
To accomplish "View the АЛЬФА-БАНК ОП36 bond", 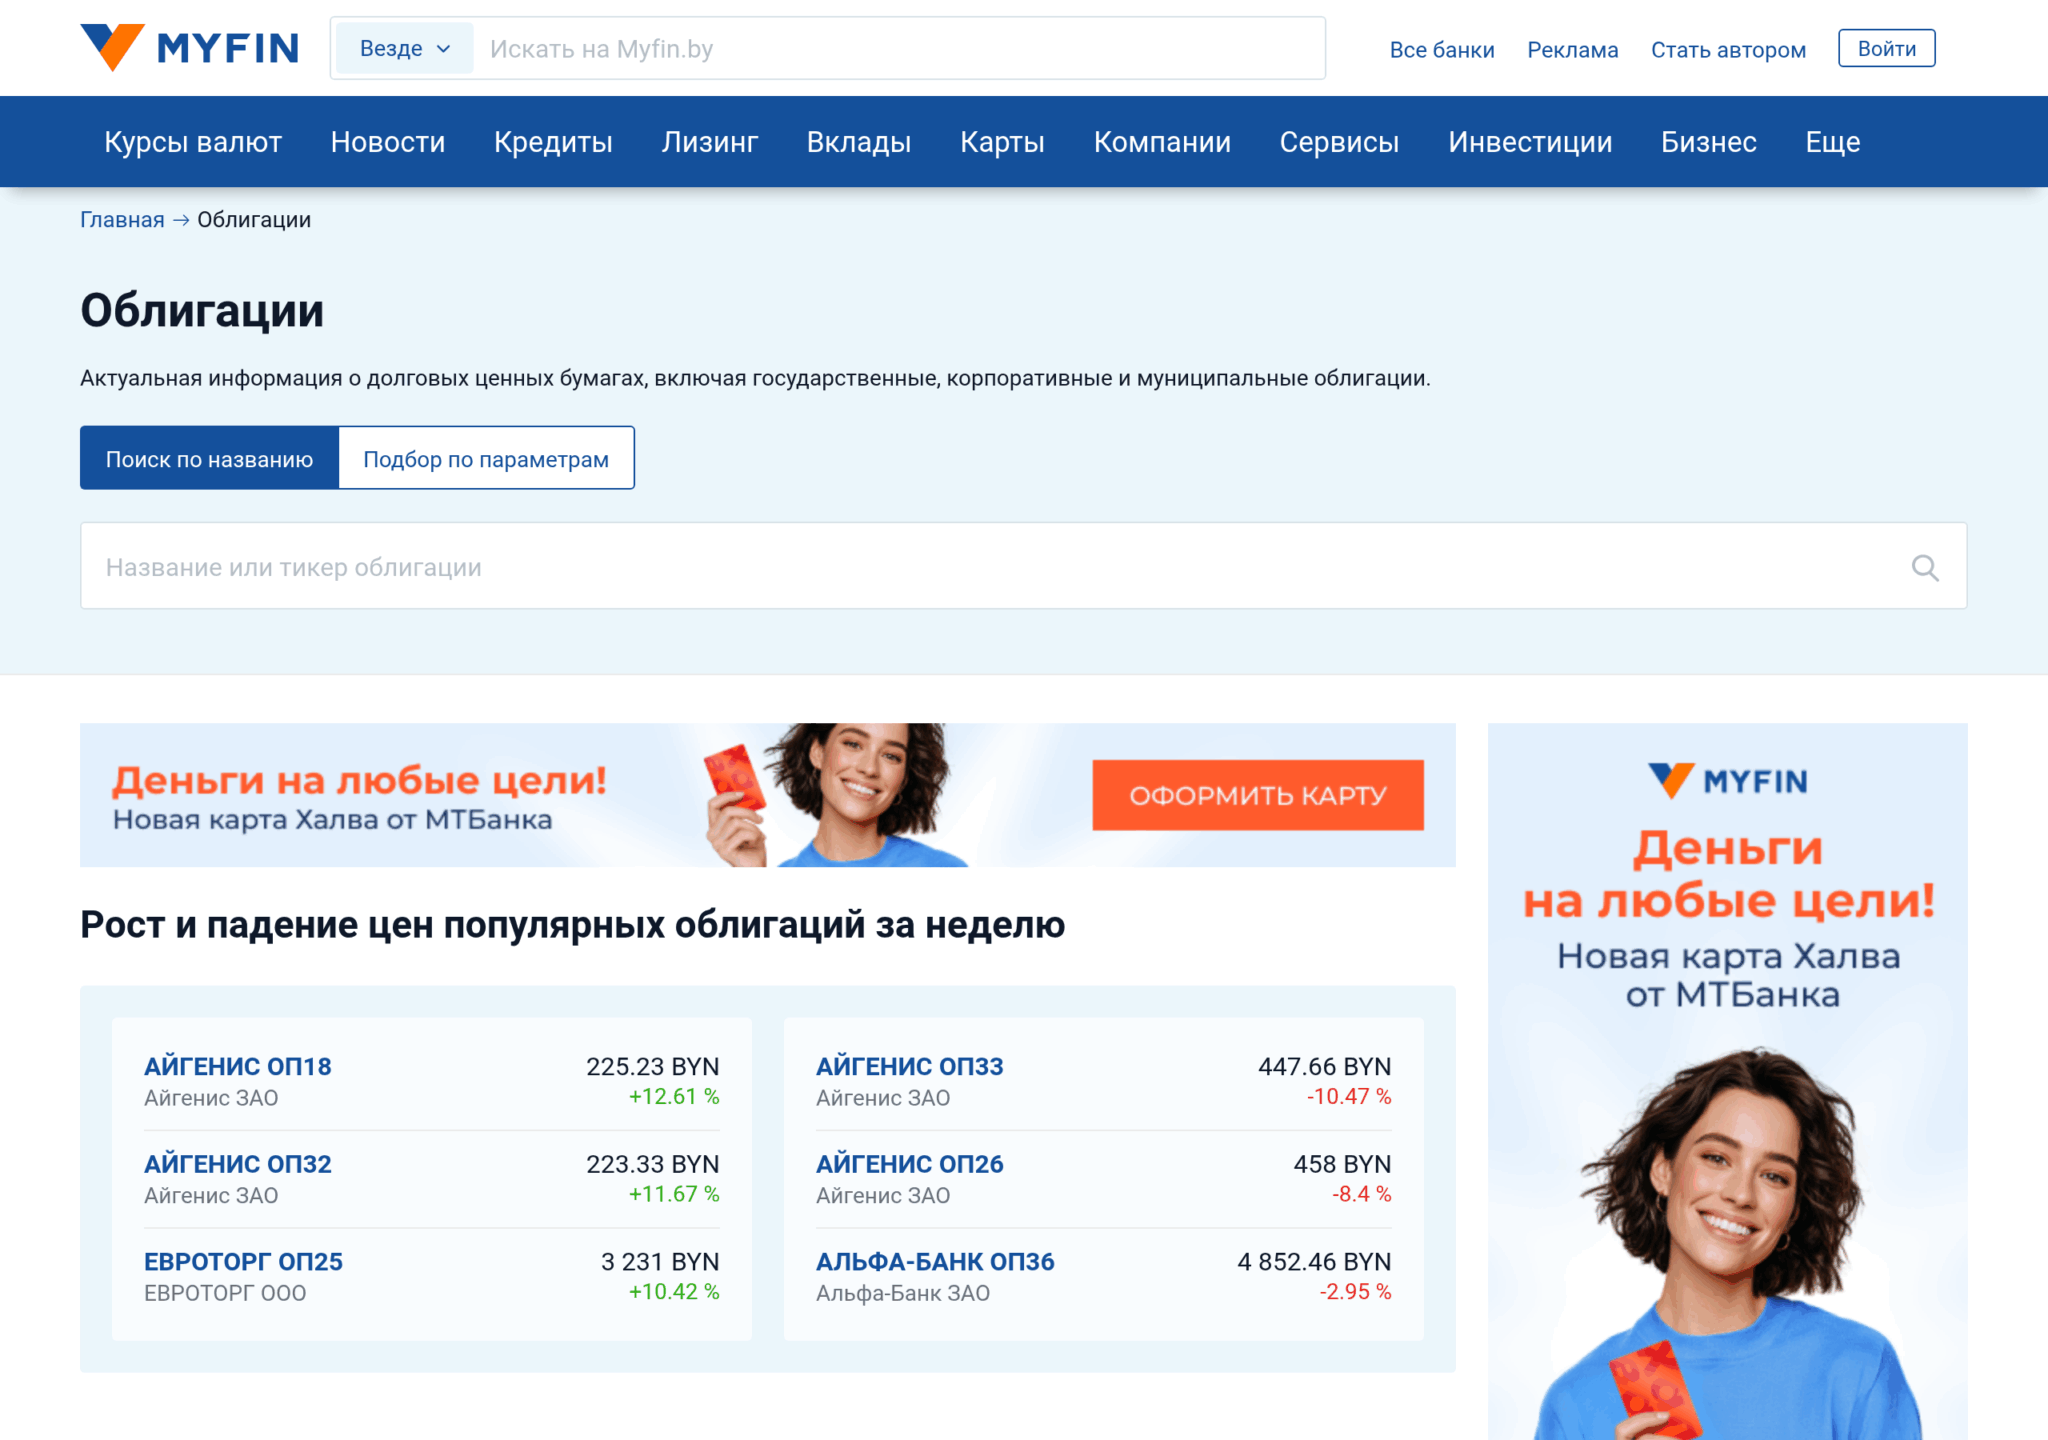I will coord(935,1261).
